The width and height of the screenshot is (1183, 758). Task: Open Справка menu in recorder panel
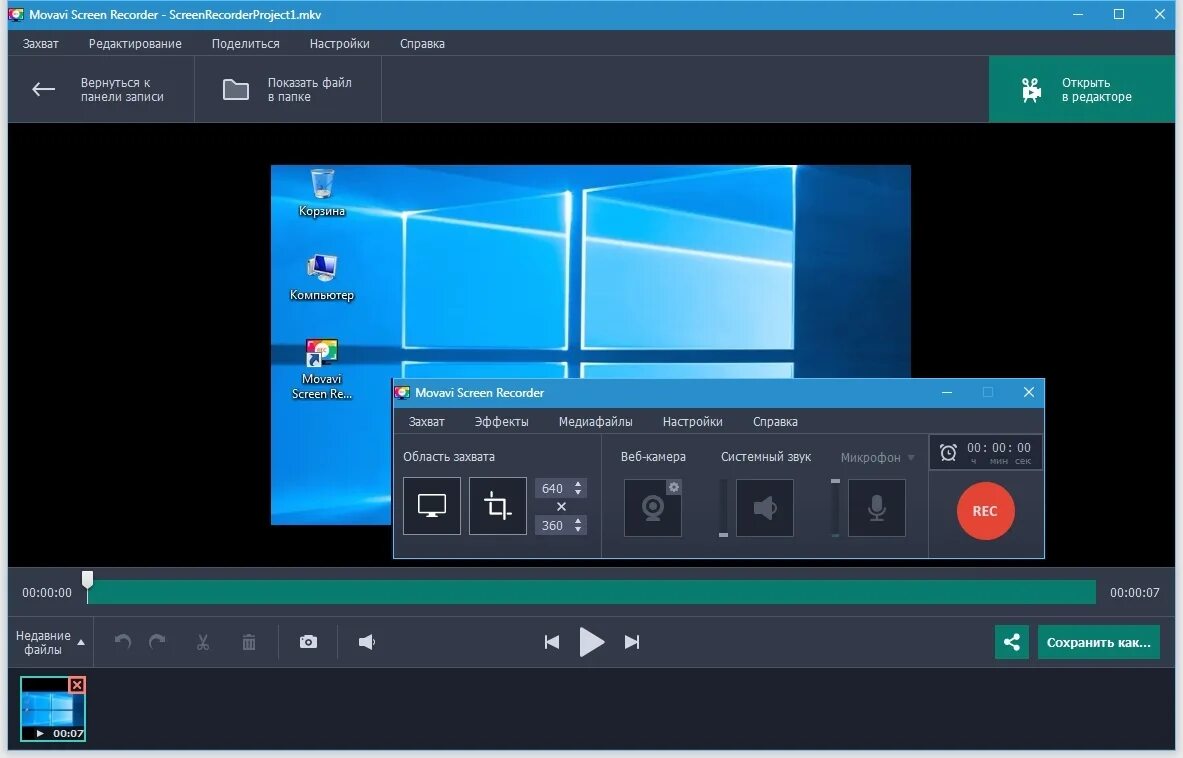[x=775, y=422]
